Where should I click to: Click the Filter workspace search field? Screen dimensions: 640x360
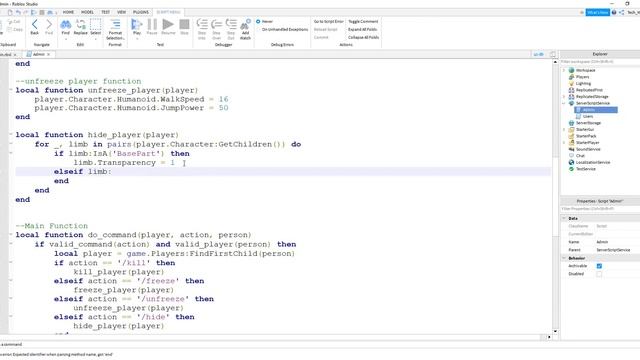(x=600, y=62)
